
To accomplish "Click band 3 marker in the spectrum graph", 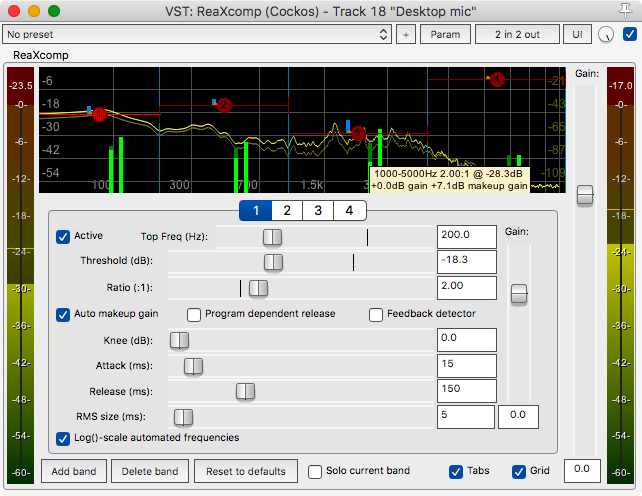I will click(x=358, y=133).
